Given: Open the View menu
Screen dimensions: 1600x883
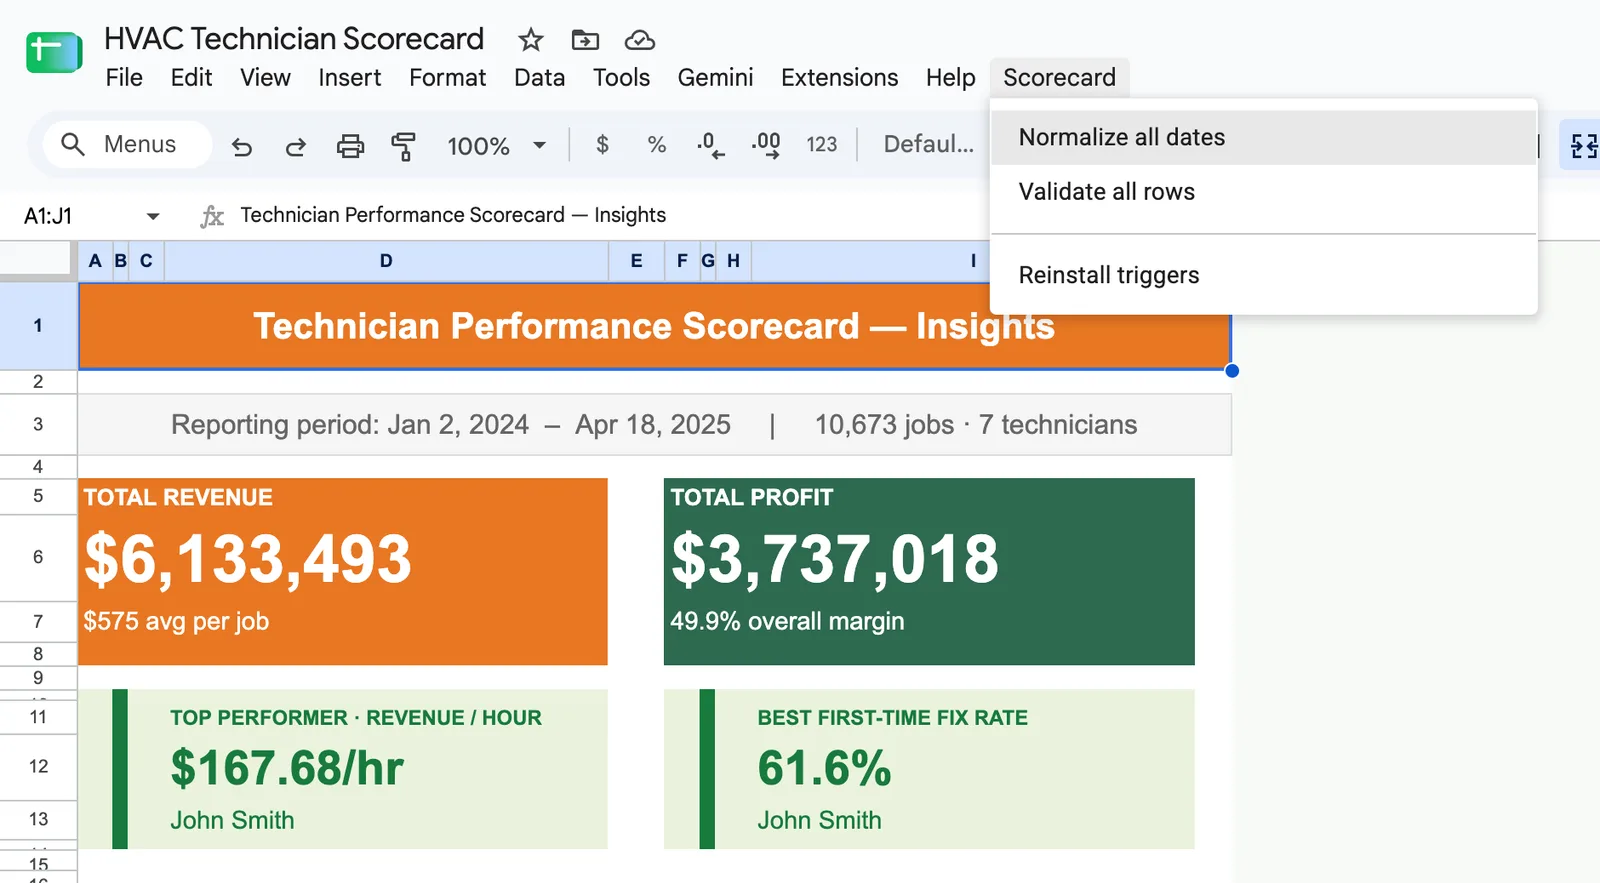Looking at the screenshot, I should (x=265, y=78).
